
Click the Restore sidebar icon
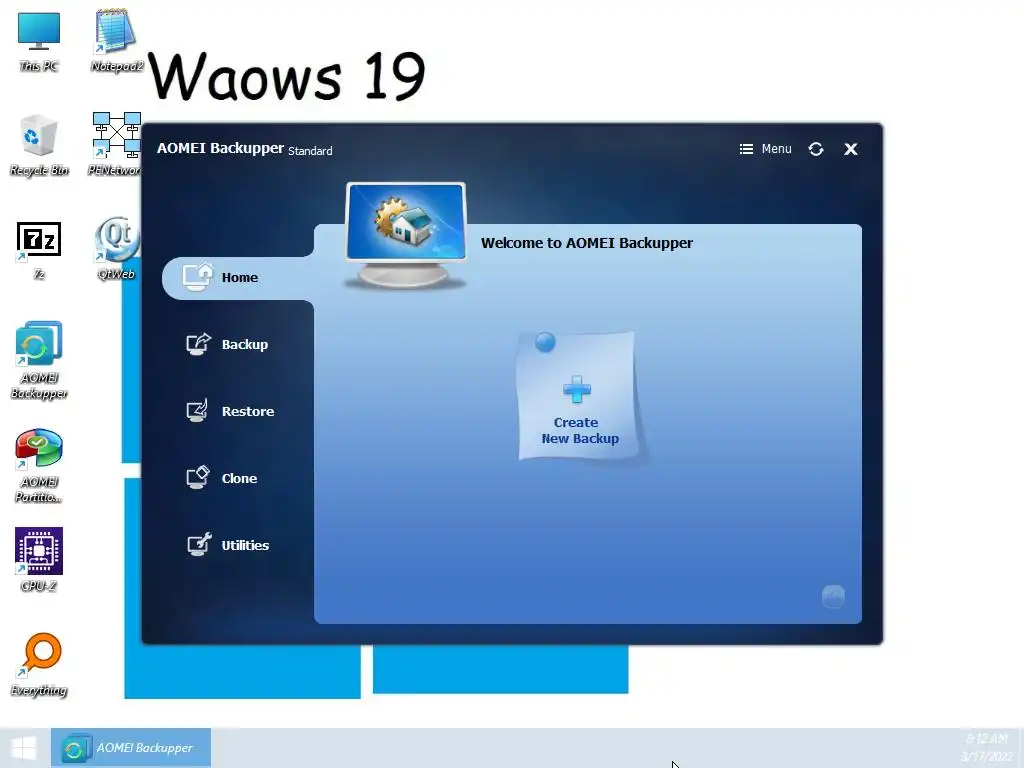(197, 411)
